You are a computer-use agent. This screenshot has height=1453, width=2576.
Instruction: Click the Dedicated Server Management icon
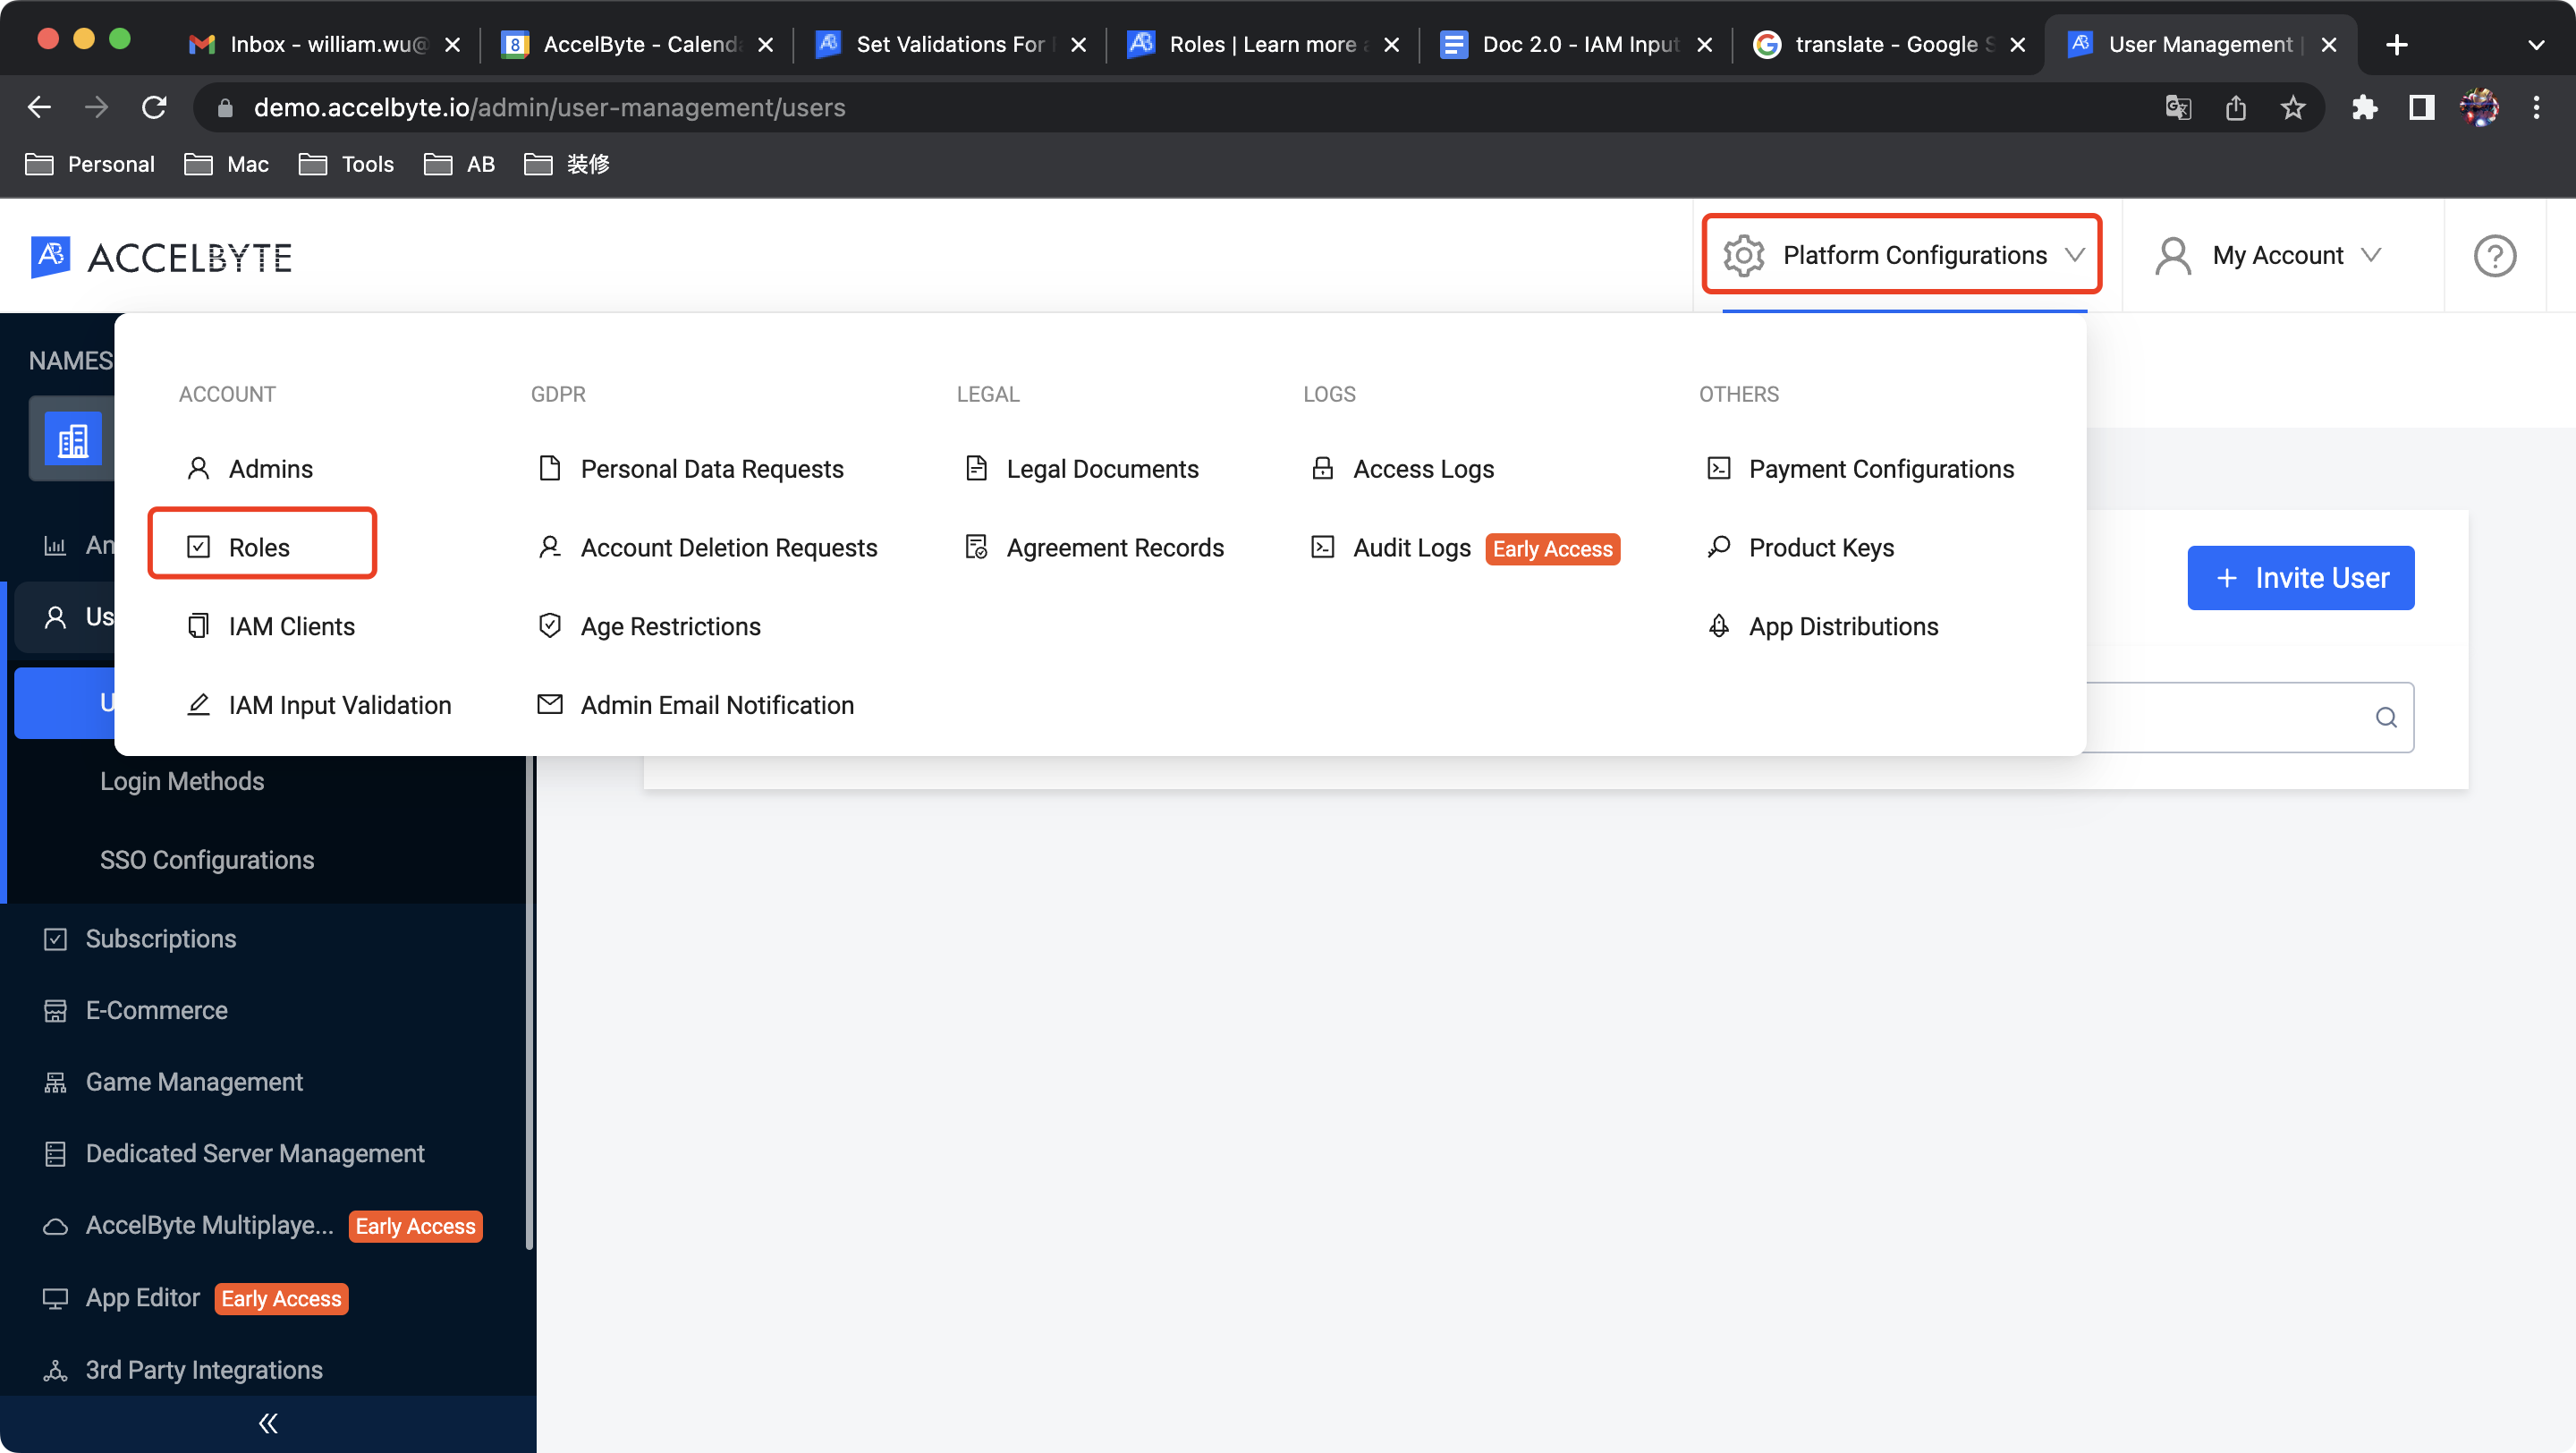(x=55, y=1154)
